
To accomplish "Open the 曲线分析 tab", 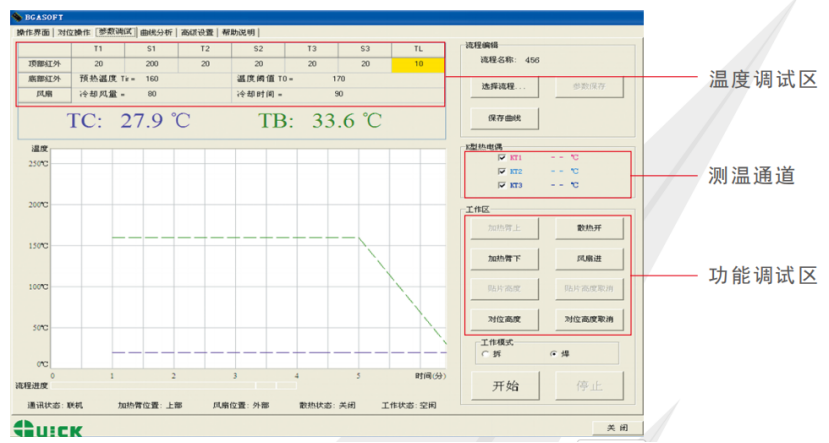I will (x=155, y=32).
